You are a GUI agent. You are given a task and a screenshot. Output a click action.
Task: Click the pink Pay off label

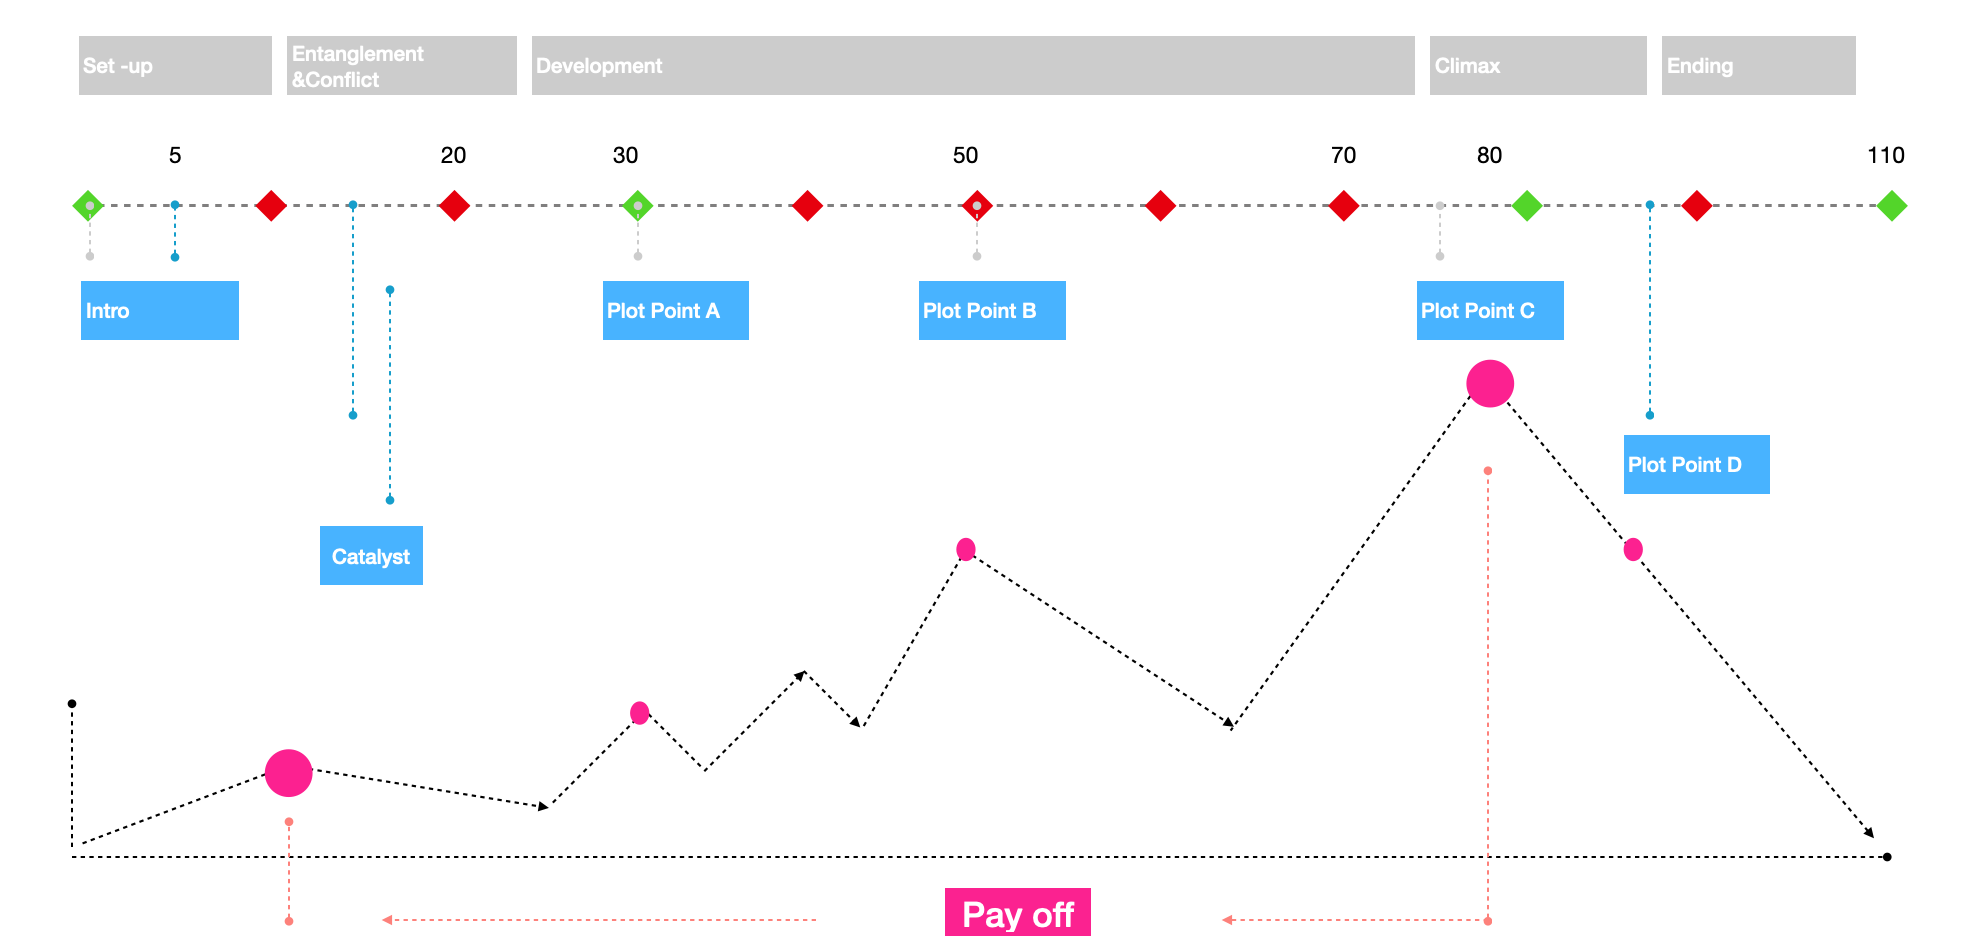coord(1017,913)
